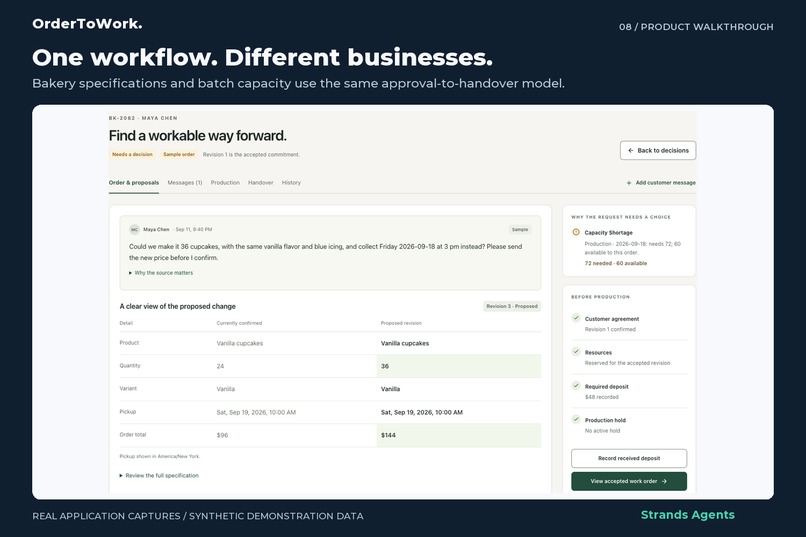Click Strands Agents label
806x537 pixels.
coord(688,515)
